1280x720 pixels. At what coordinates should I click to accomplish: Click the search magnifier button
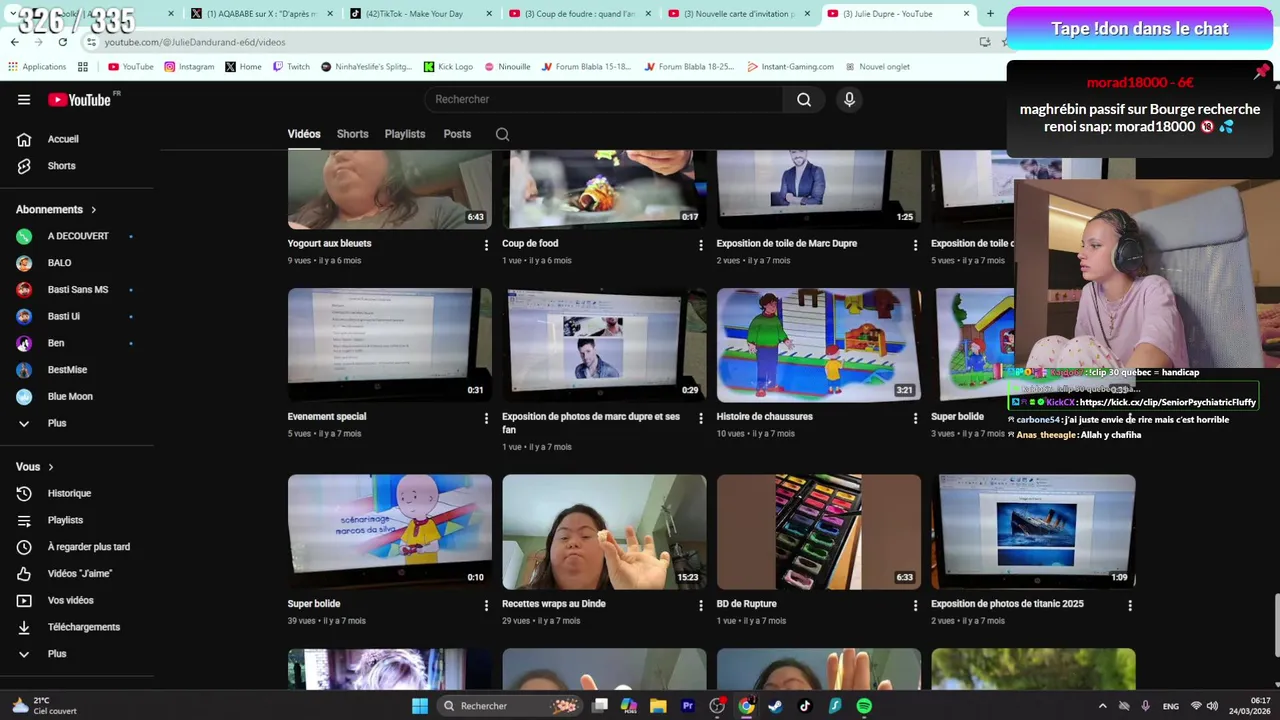[804, 99]
